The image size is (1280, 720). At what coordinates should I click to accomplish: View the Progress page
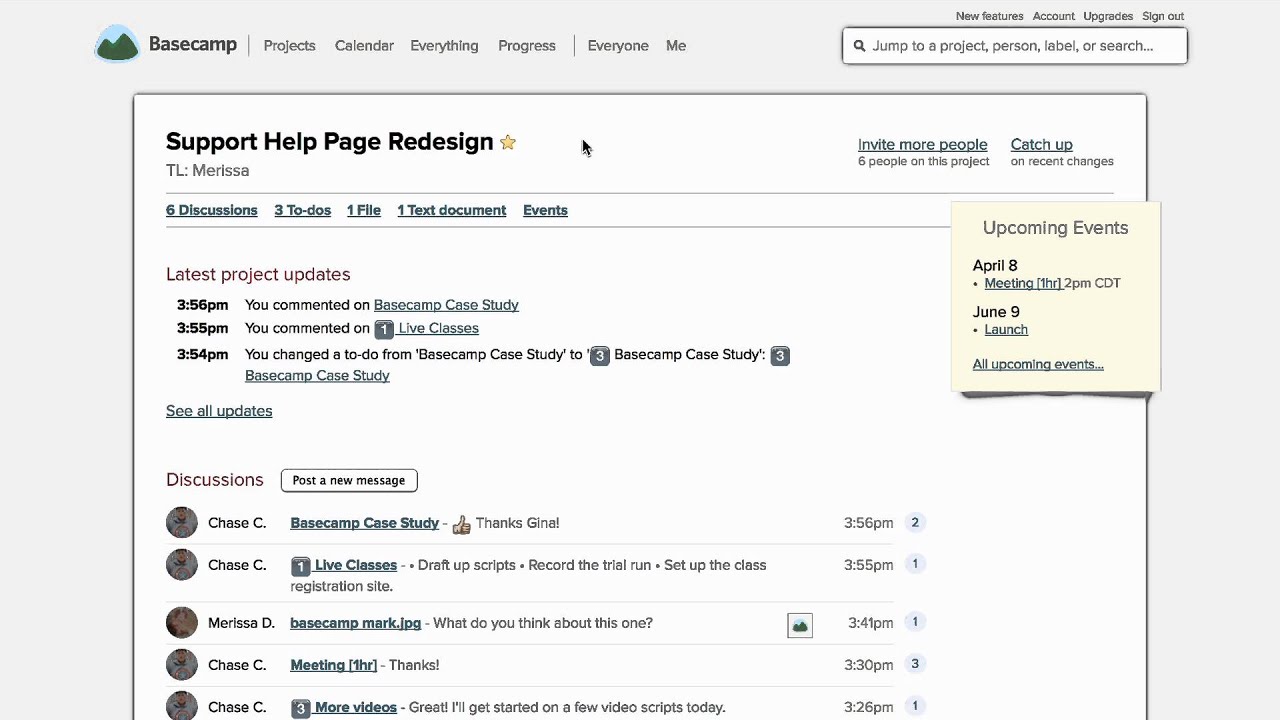click(x=527, y=46)
